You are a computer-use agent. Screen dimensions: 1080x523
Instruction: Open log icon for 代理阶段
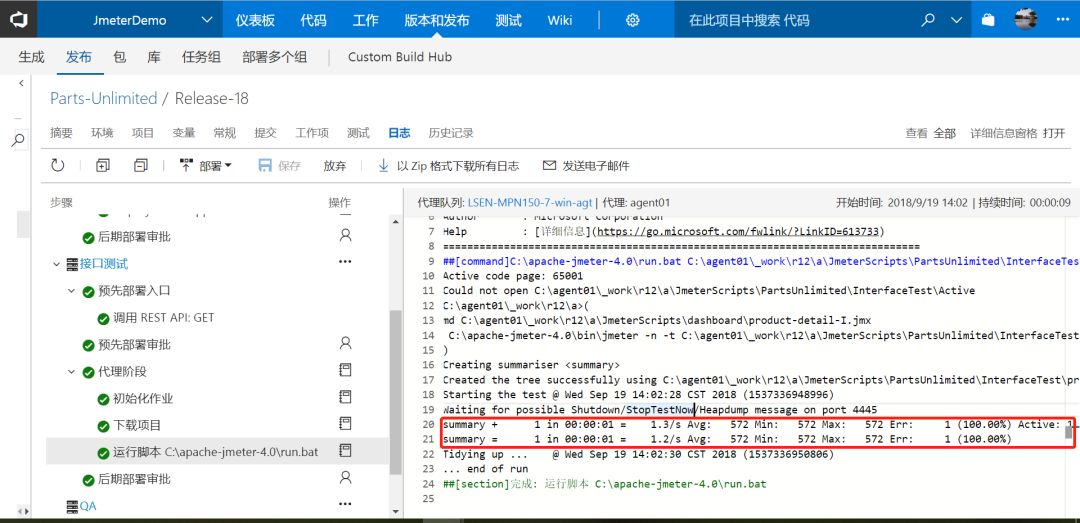pyautogui.click(x=345, y=370)
